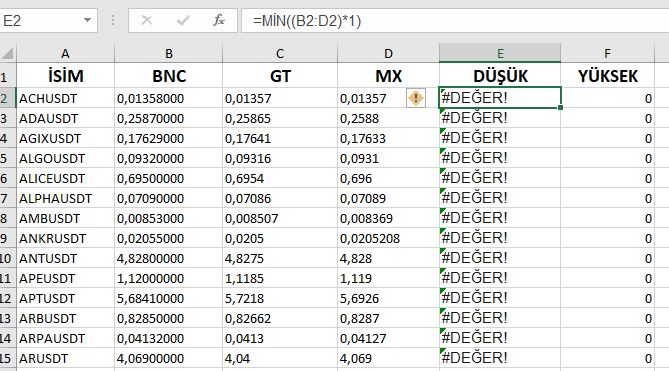Select the ANTUSDT cell
The image size is (669, 371).
[x=65, y=258]
